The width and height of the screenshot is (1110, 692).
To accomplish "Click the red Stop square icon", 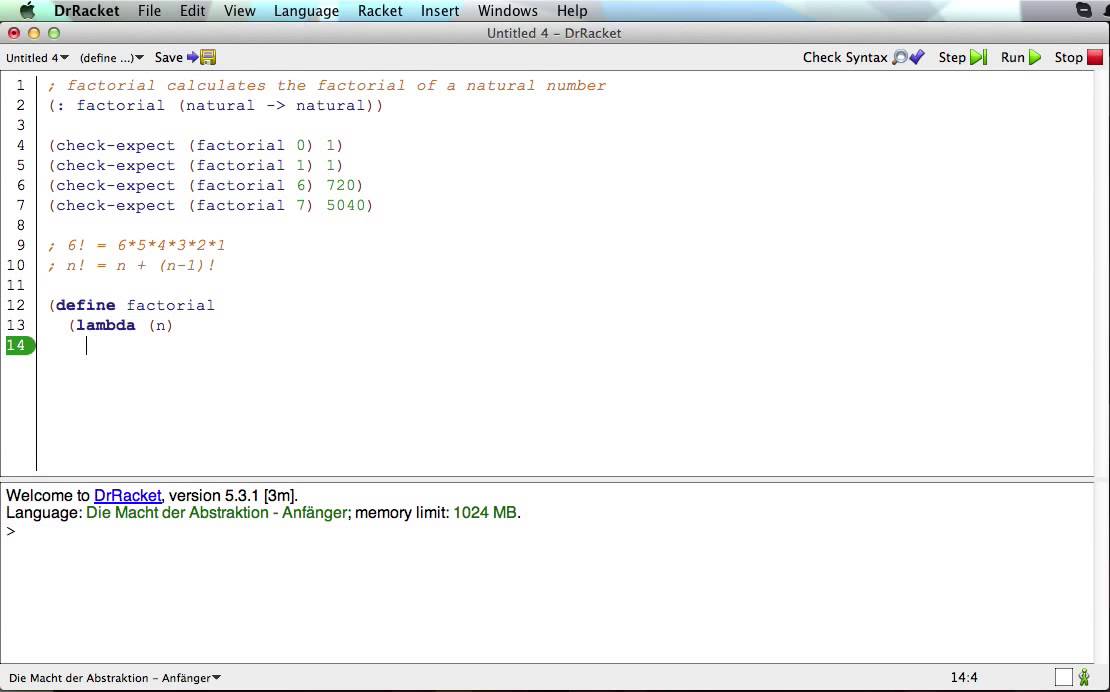I will tap(1095, 57).
